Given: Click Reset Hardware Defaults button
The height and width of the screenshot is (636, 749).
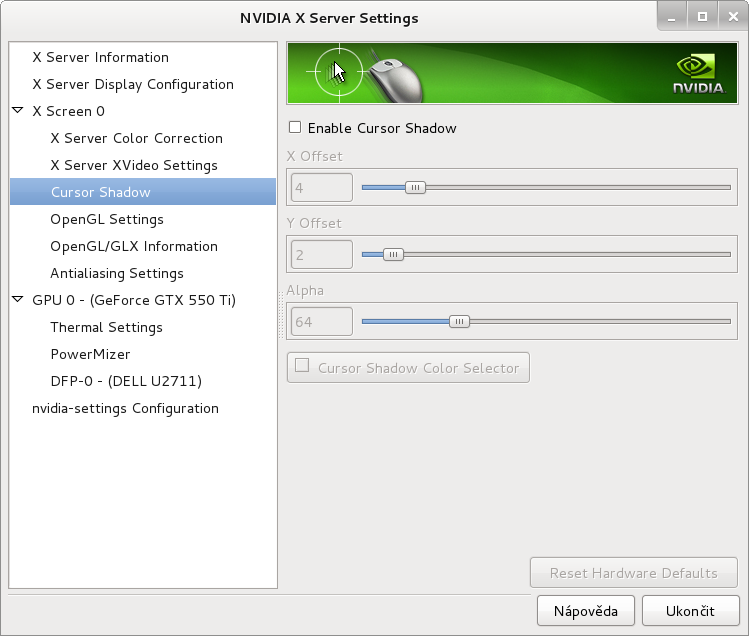Looking at the screenshot, I should coord(633,572).
